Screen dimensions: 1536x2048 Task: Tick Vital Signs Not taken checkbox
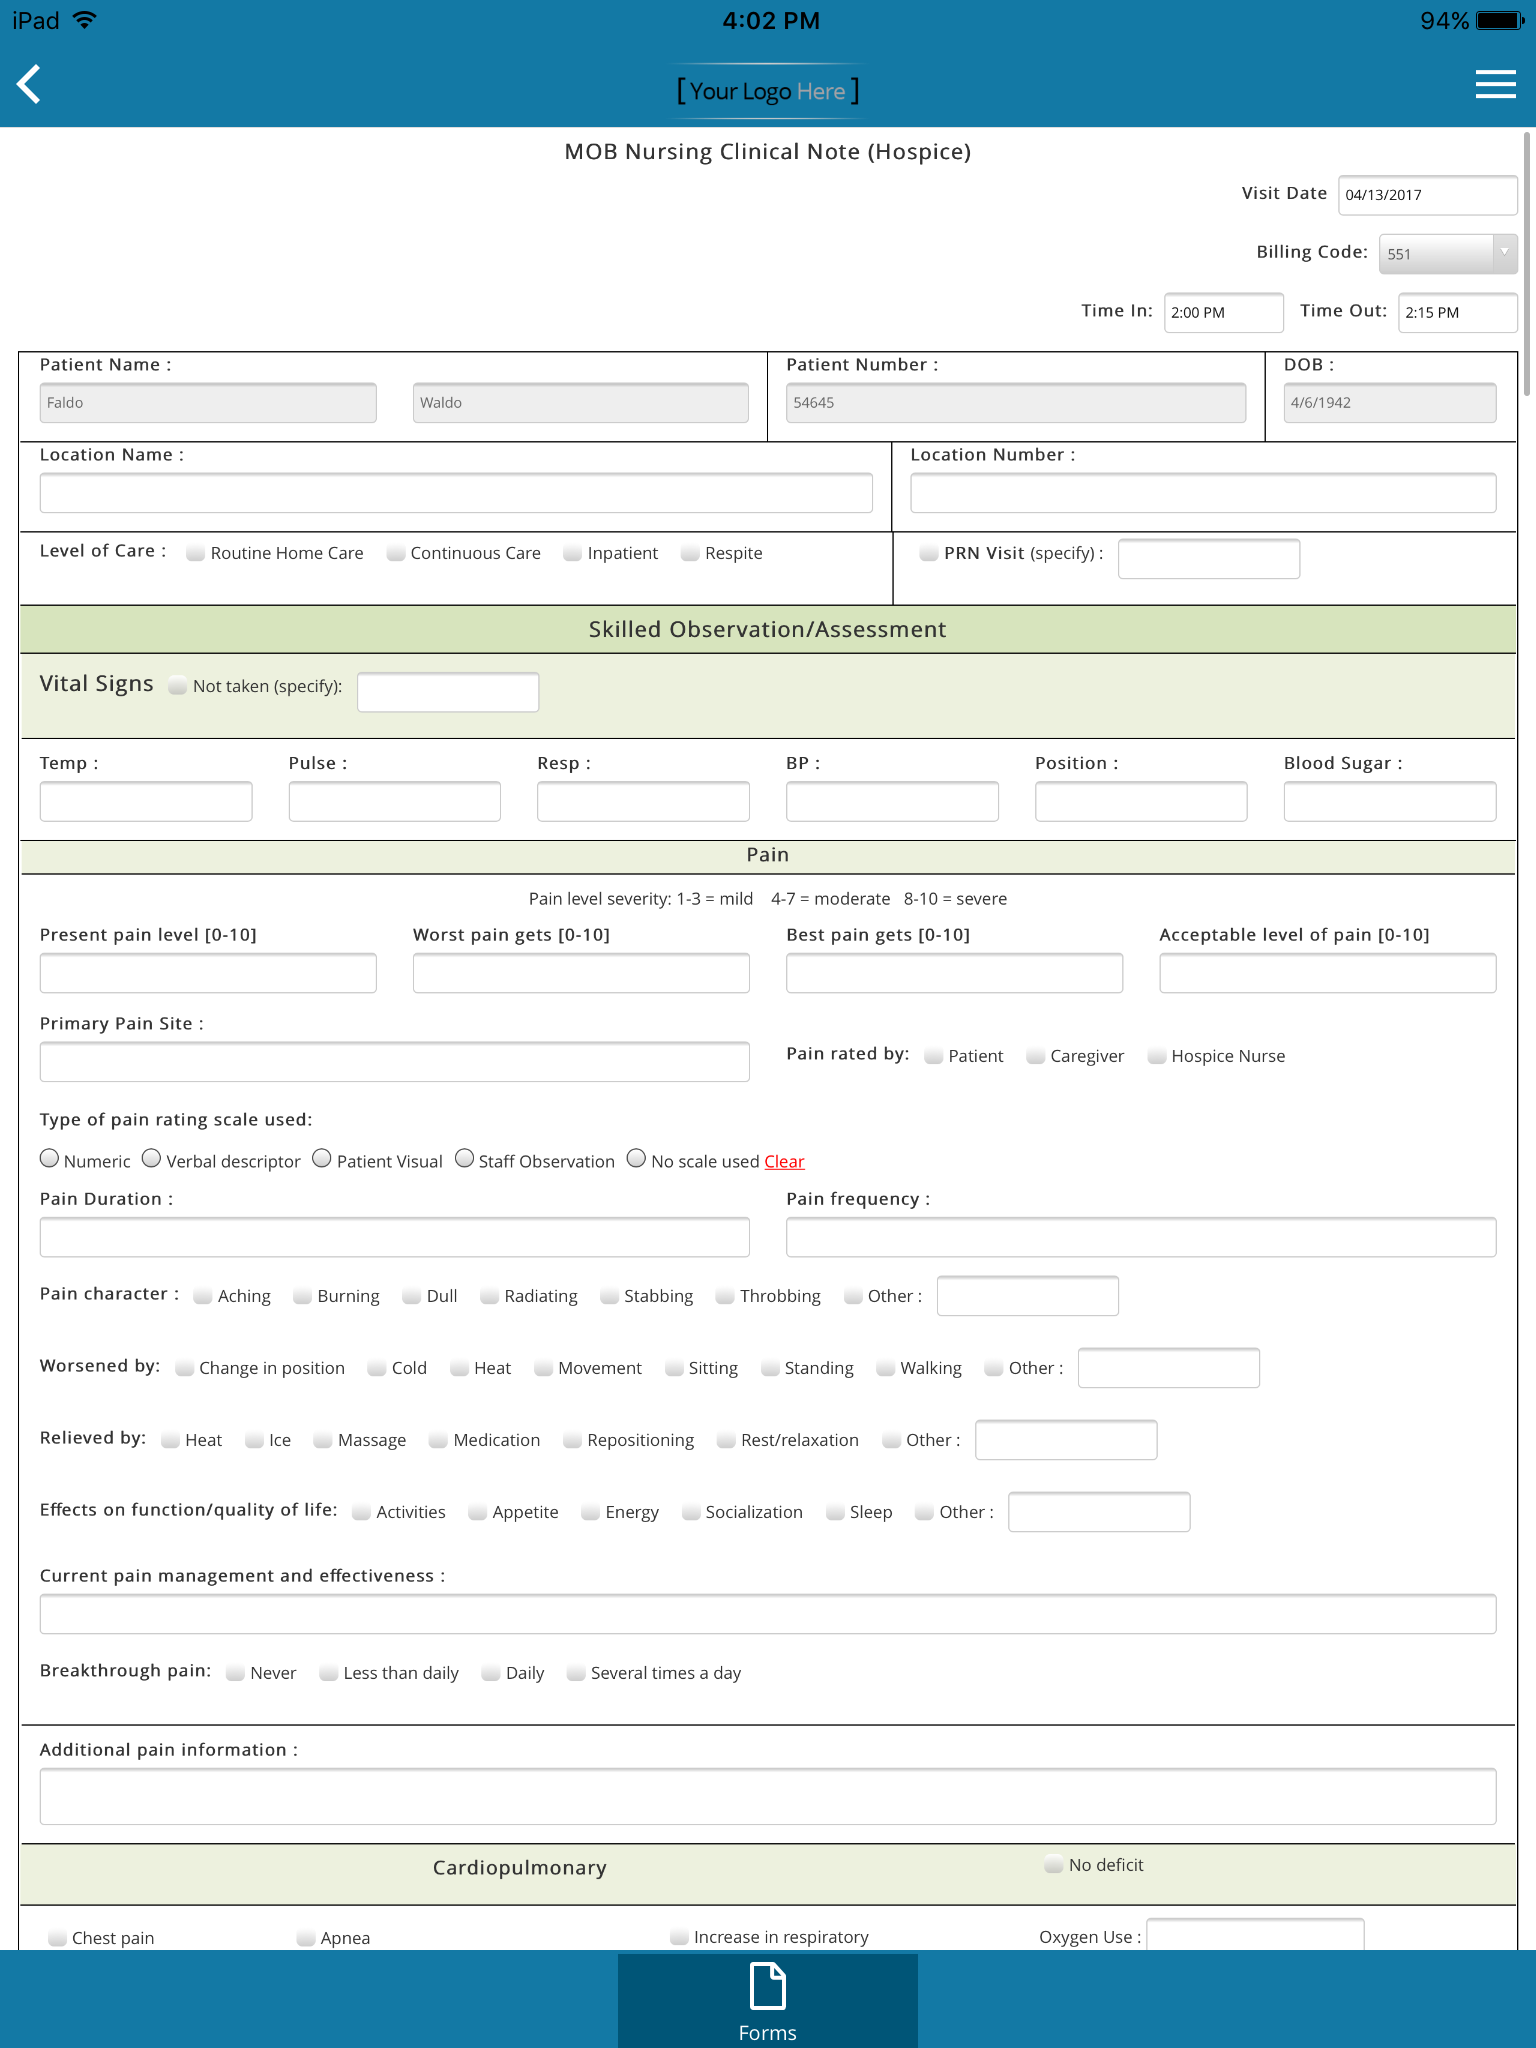click(178, 686)
